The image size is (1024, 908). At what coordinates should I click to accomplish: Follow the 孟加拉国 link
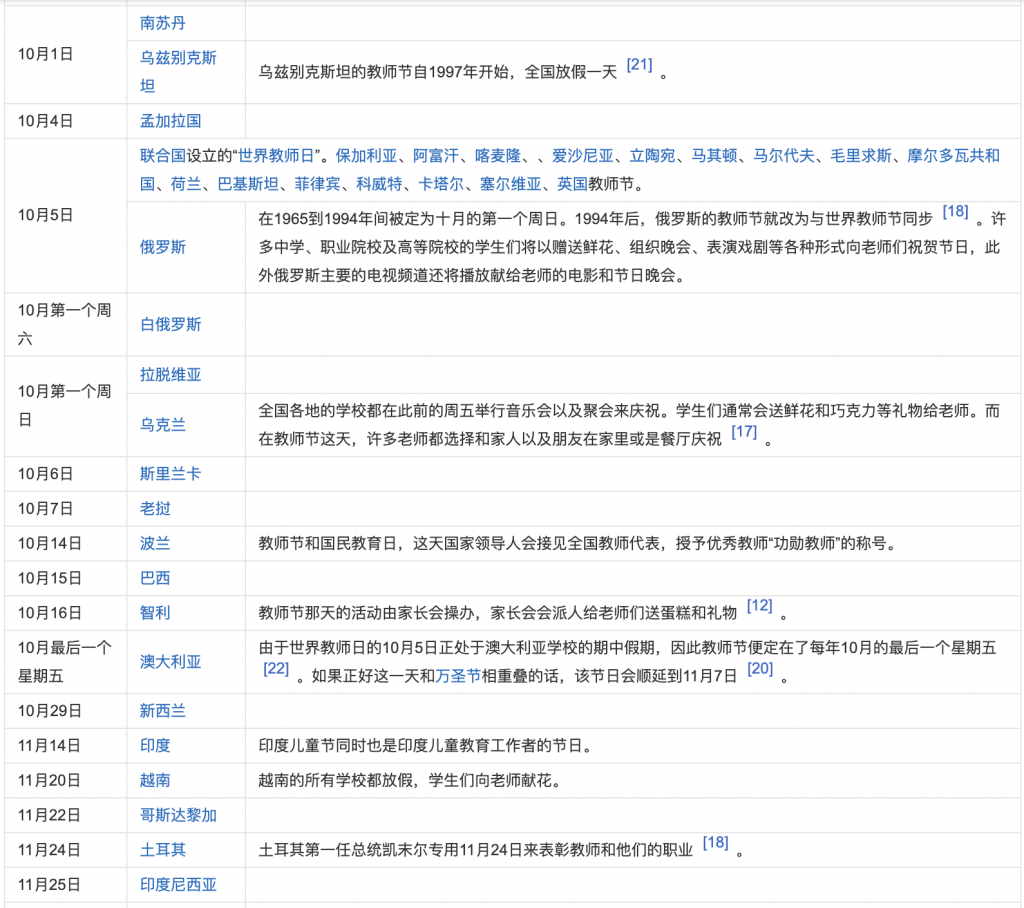click(x=170, y=122)
